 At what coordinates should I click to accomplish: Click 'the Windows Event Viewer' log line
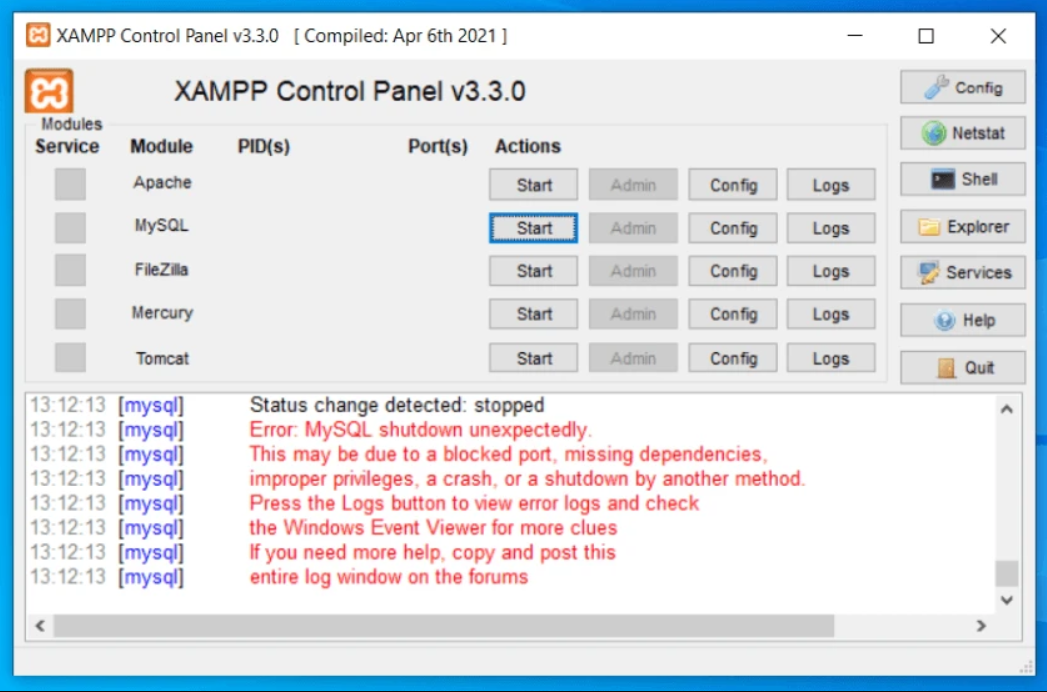pyautogui.click(x=433, y=528)
